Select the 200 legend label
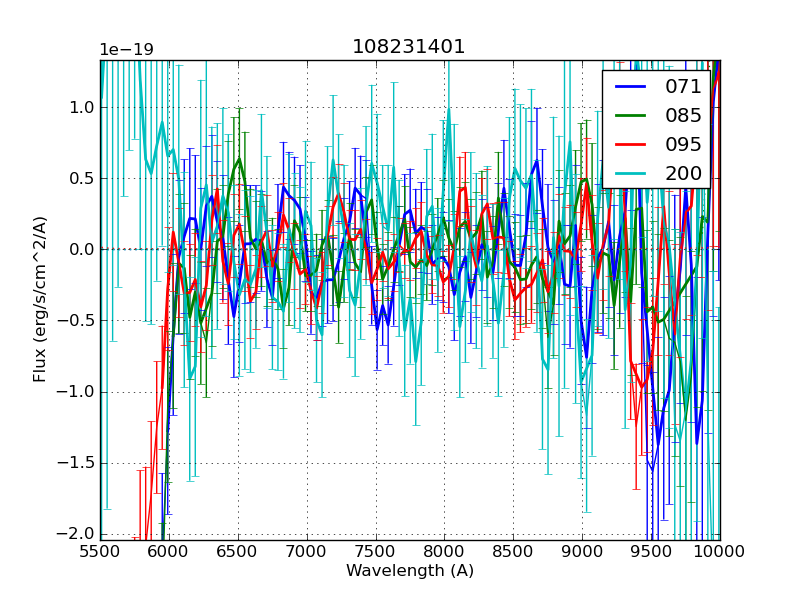 tap(683, 173)
